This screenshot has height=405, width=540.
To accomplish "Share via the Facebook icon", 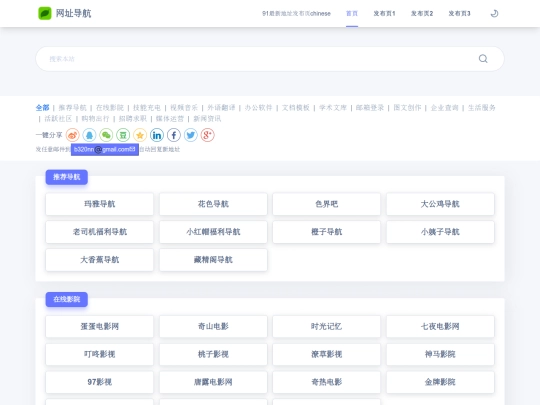I will (174, 135).
